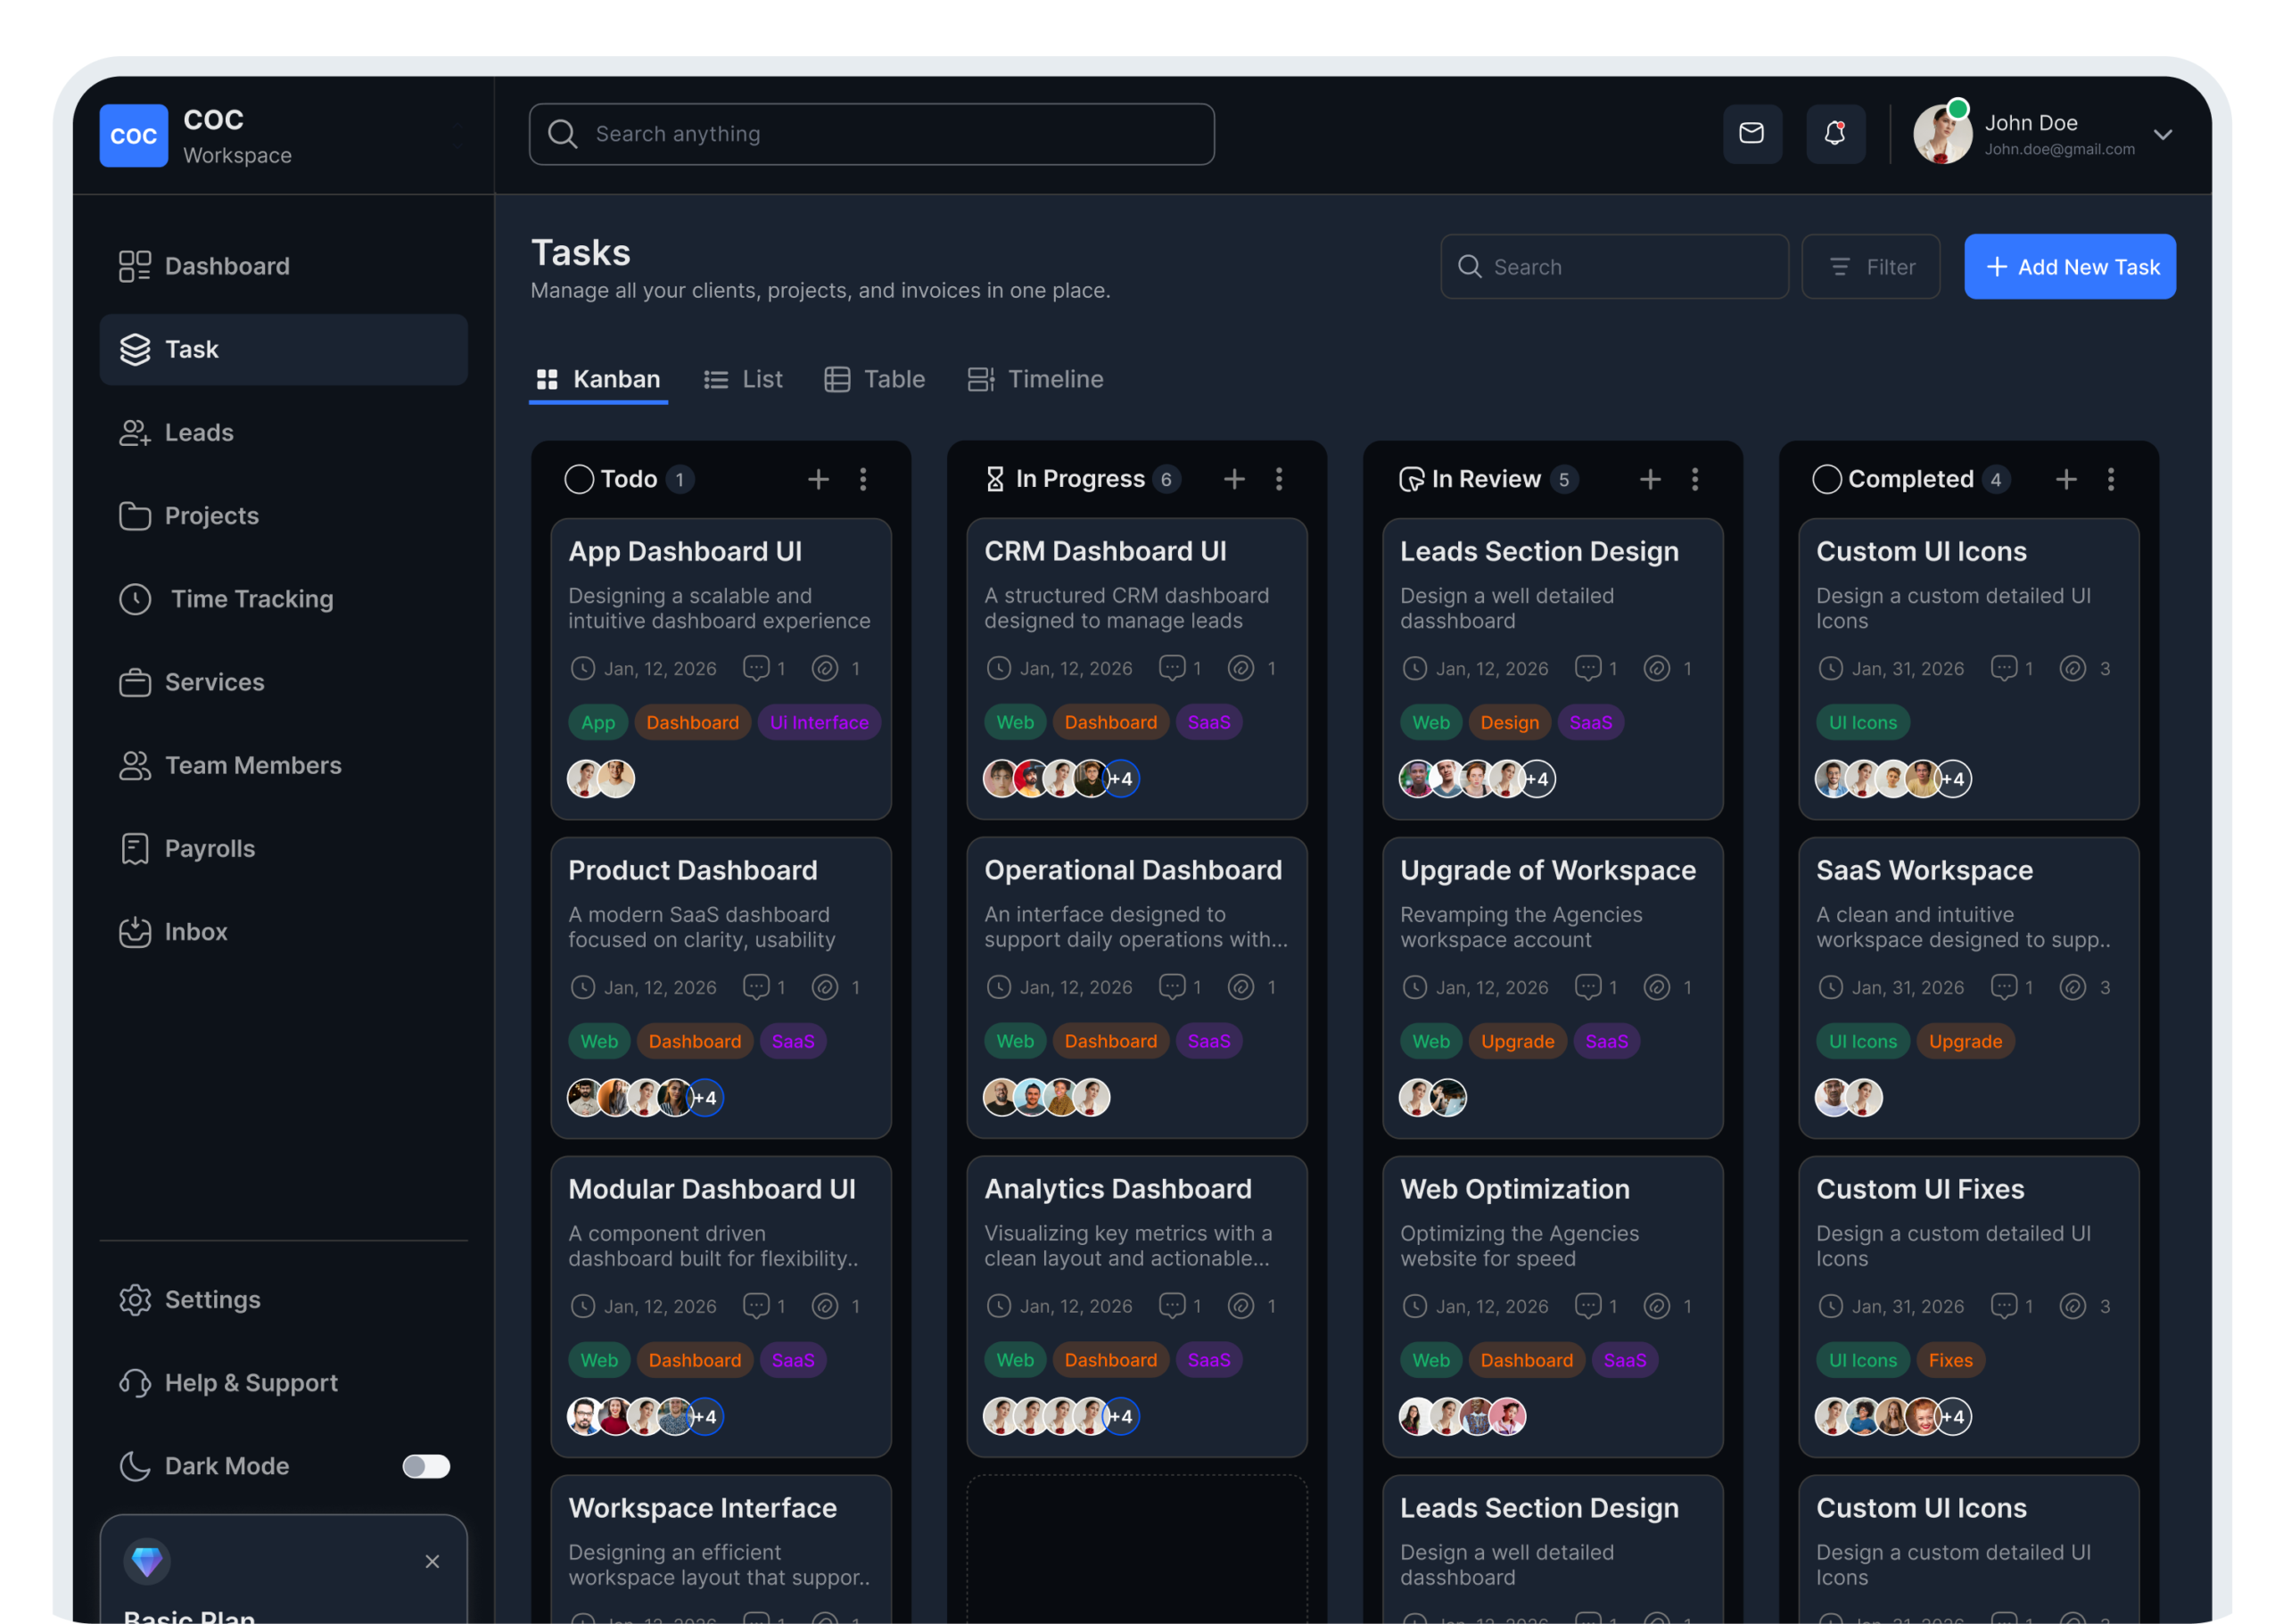The image size is (2283, 1624).
Task: Click the notification bell icon
Action: [1834, 133]
